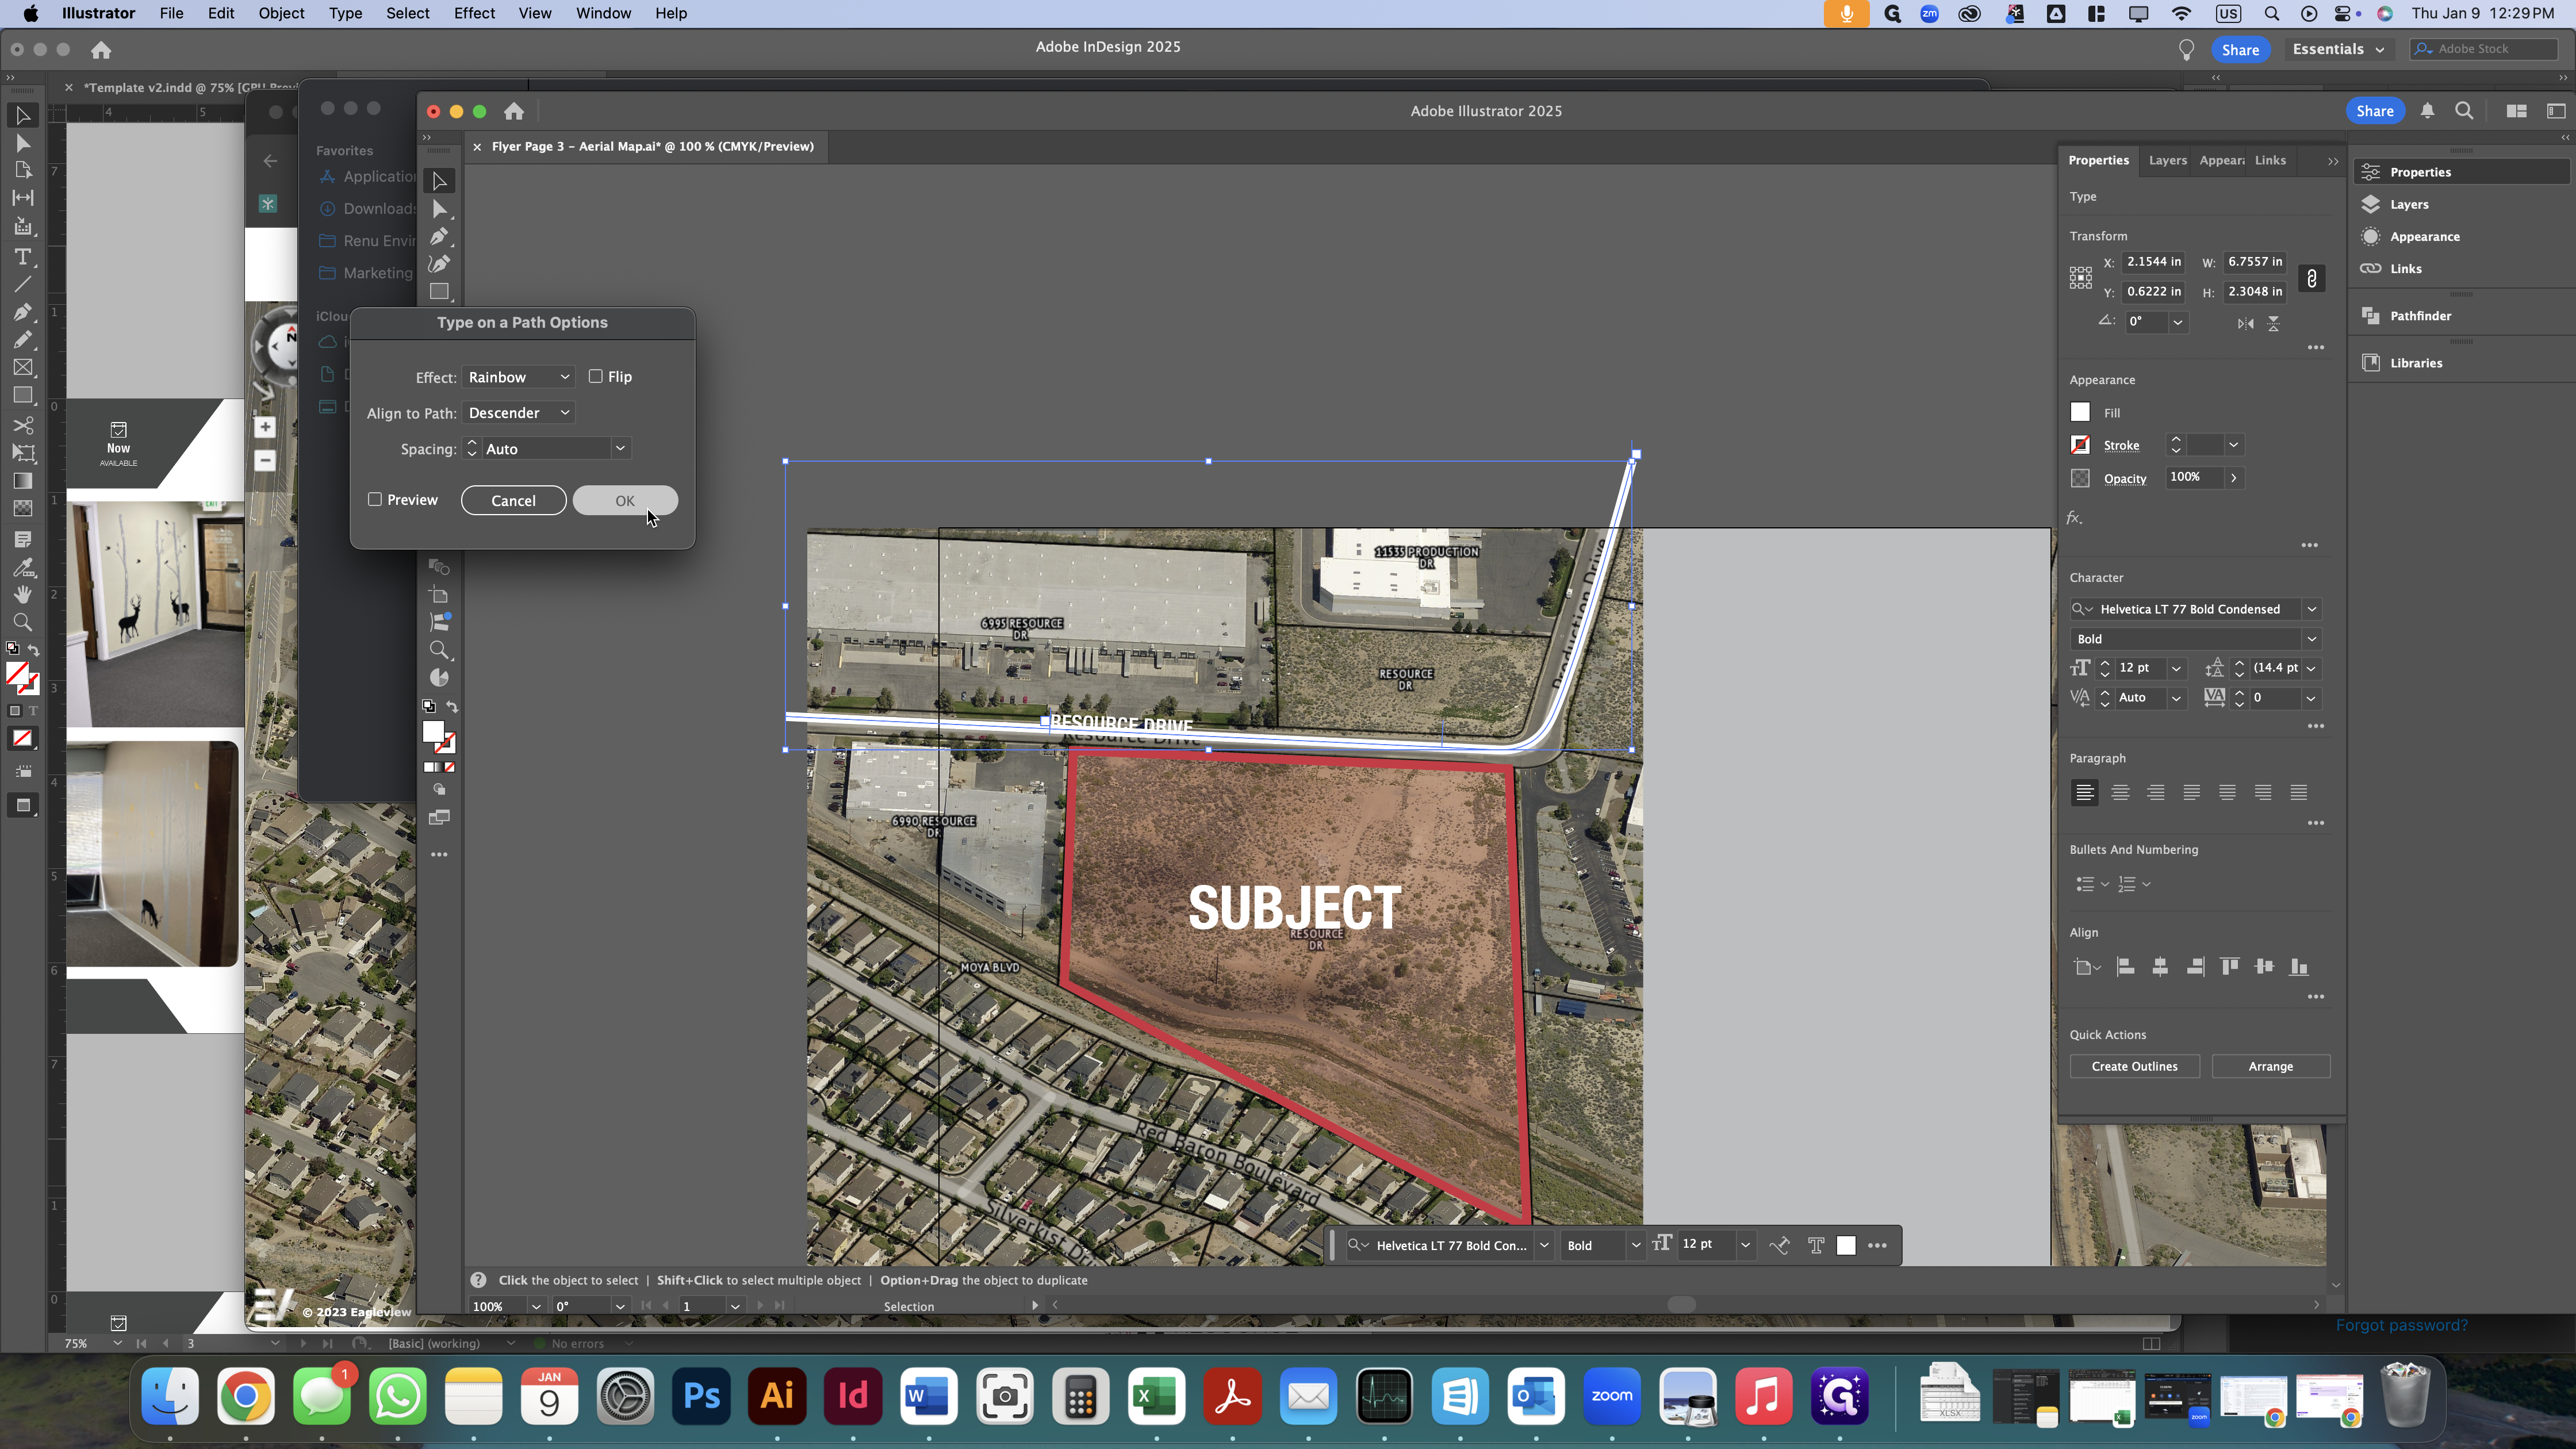Viewport: 2576px width, 1449px height.
Task: Click the reference point locator grid
Action: click(2081, 278)
